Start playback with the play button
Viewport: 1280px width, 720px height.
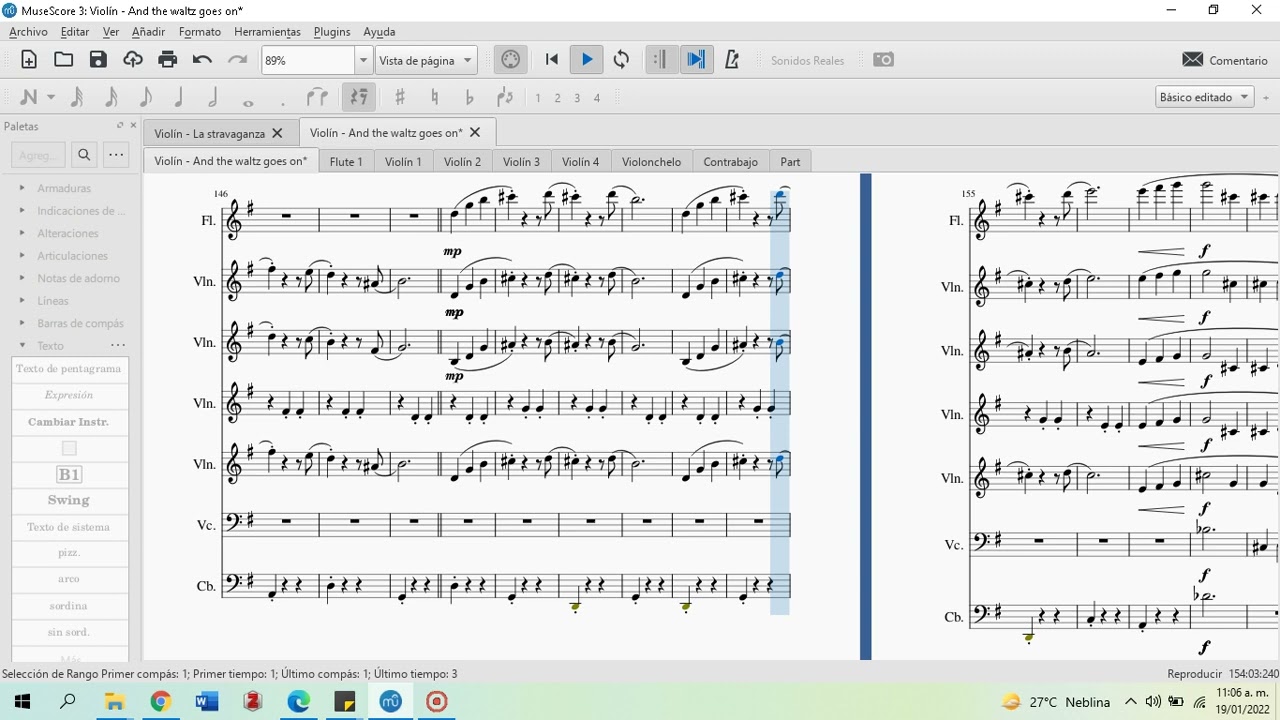(587, 60)
